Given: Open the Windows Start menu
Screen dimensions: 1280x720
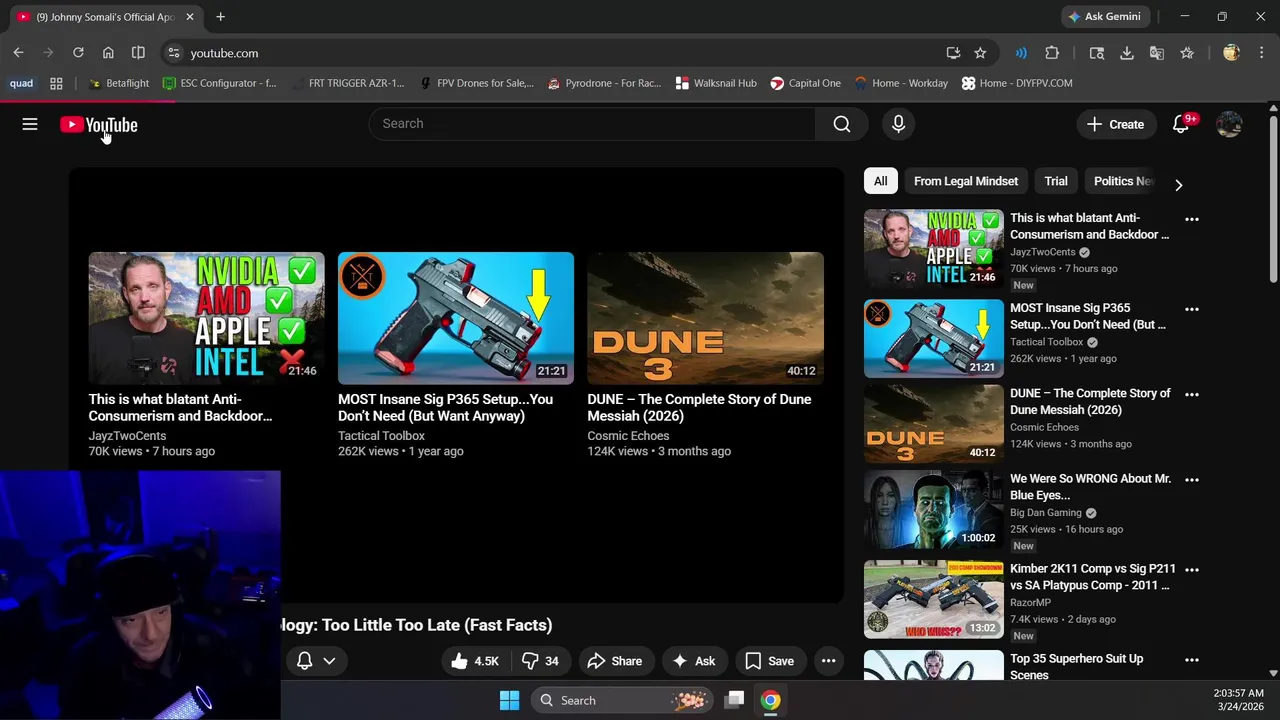Looking at the screenshot, I should click(509, 700).
